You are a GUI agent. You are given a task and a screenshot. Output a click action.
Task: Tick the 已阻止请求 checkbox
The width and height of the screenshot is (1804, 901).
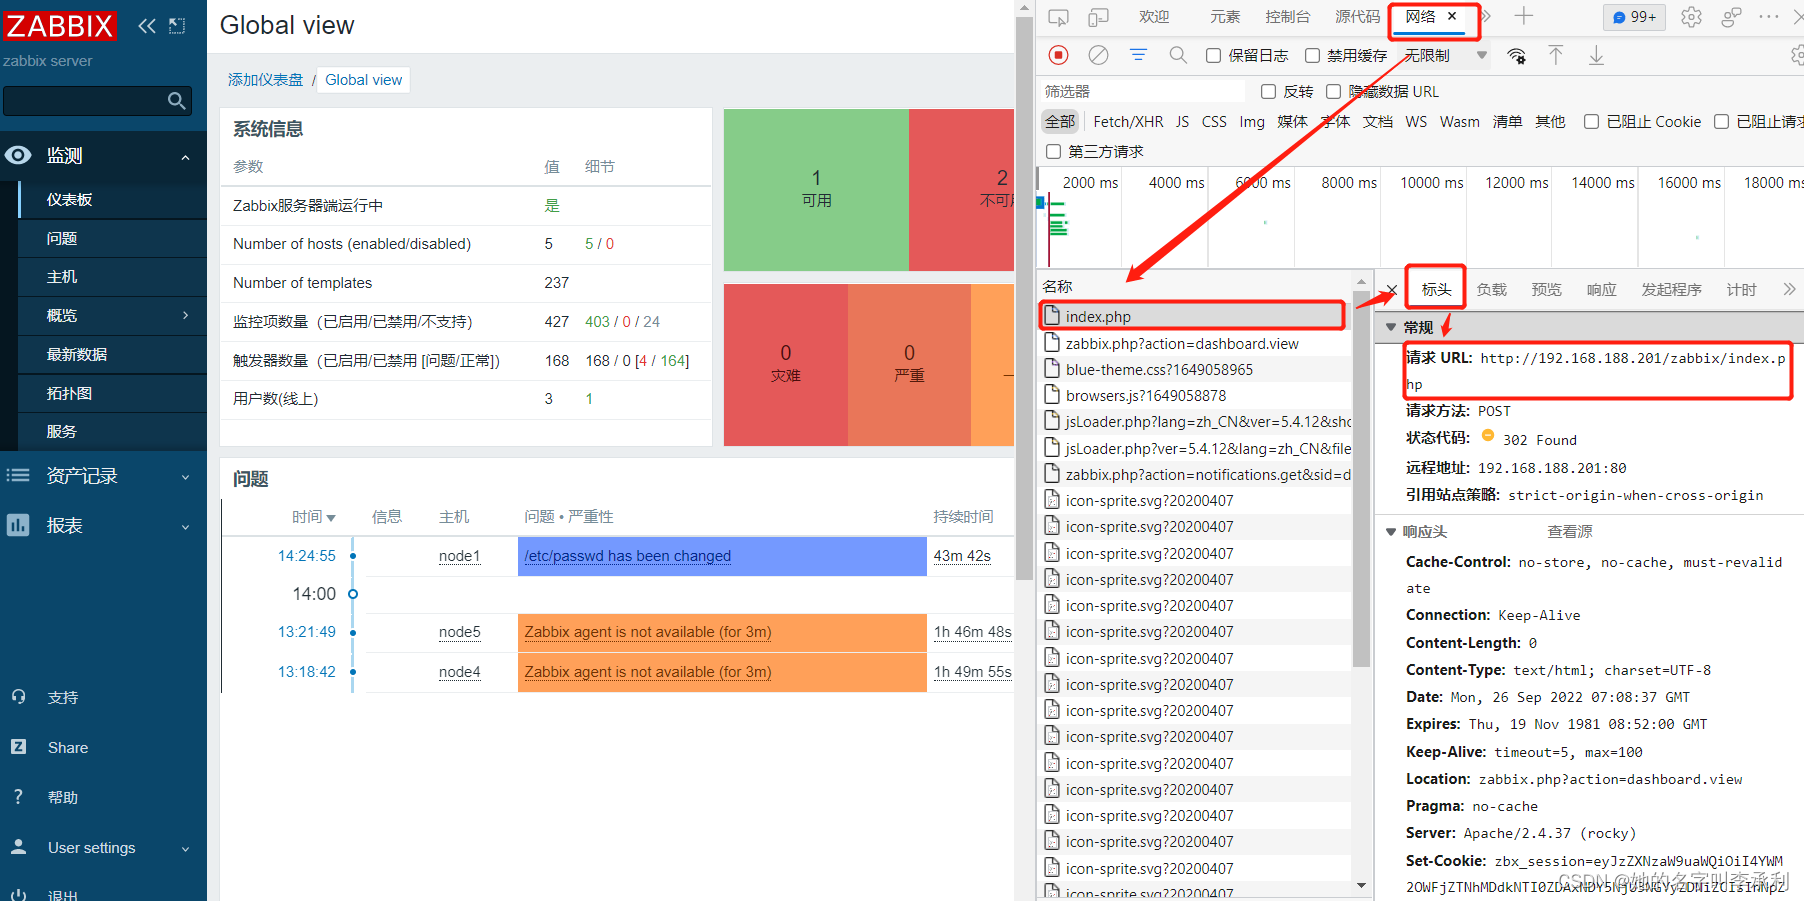[1721, 122]
